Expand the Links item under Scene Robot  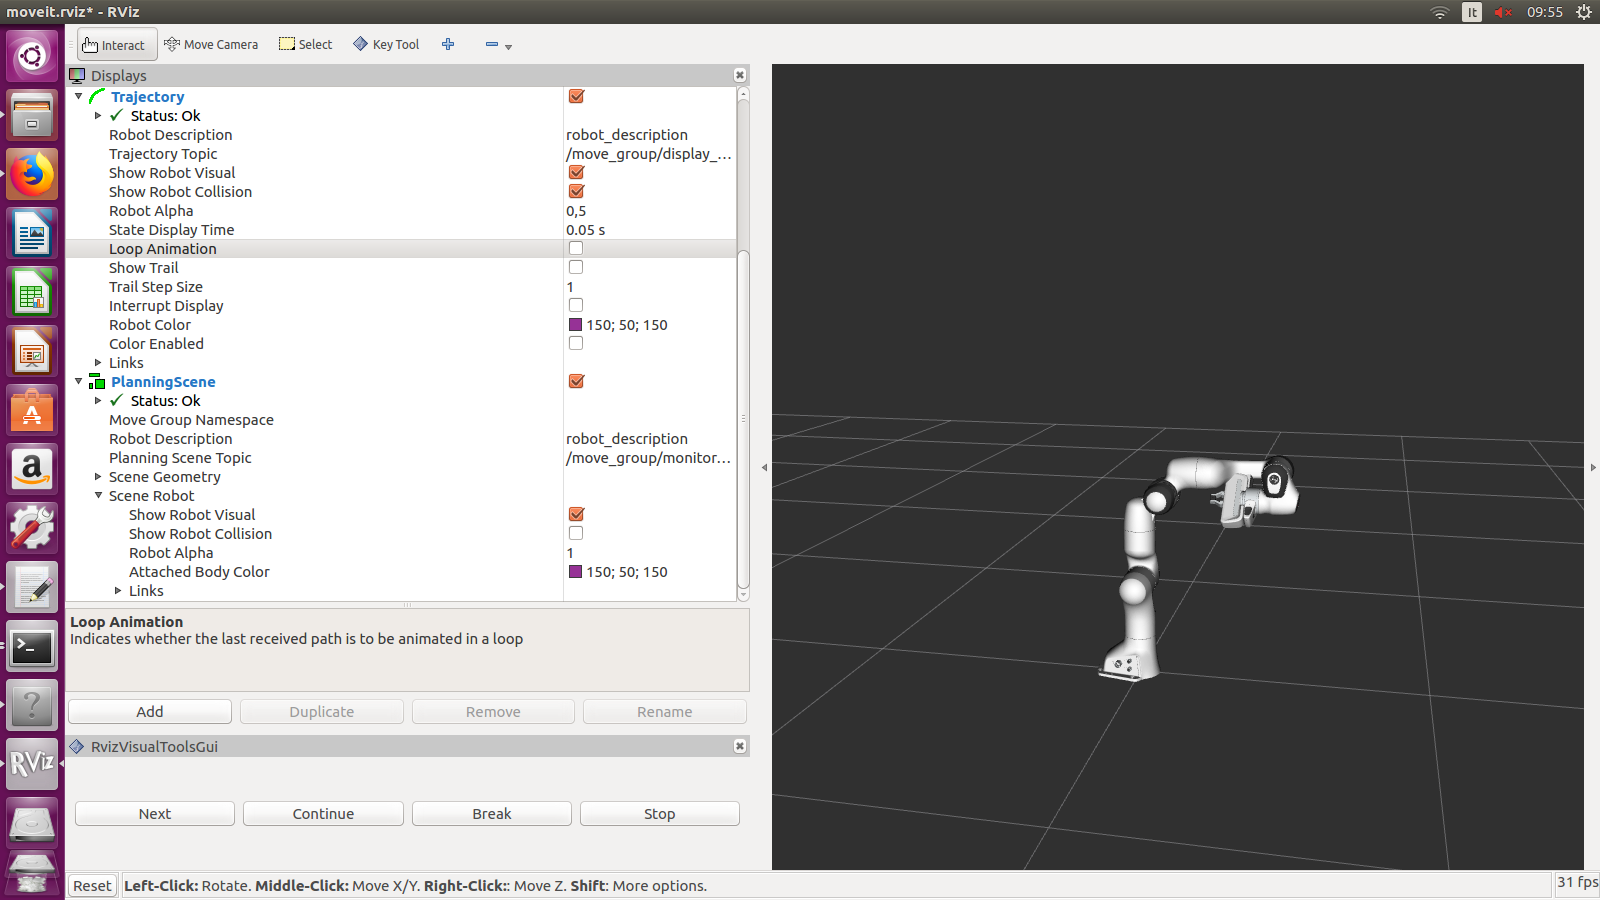[x=118, y=591]
